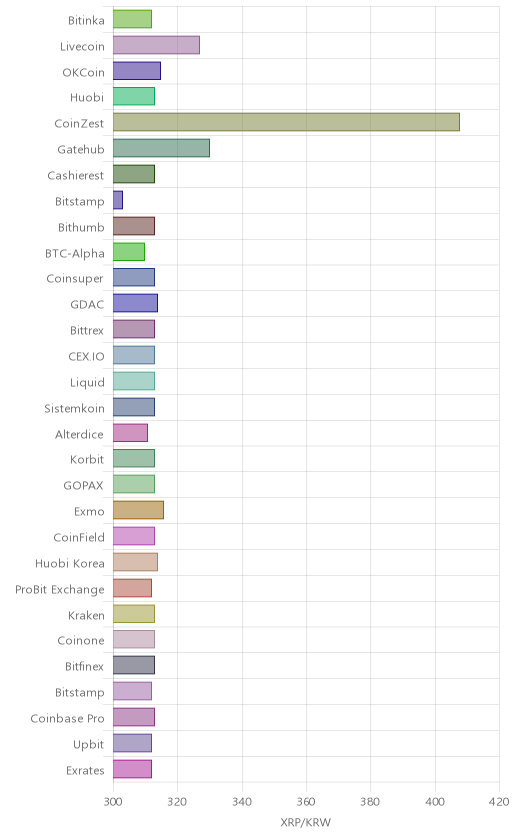Click the Bitinka label
The width and height of the screenshot is (512, 840).
pos(86,20)
